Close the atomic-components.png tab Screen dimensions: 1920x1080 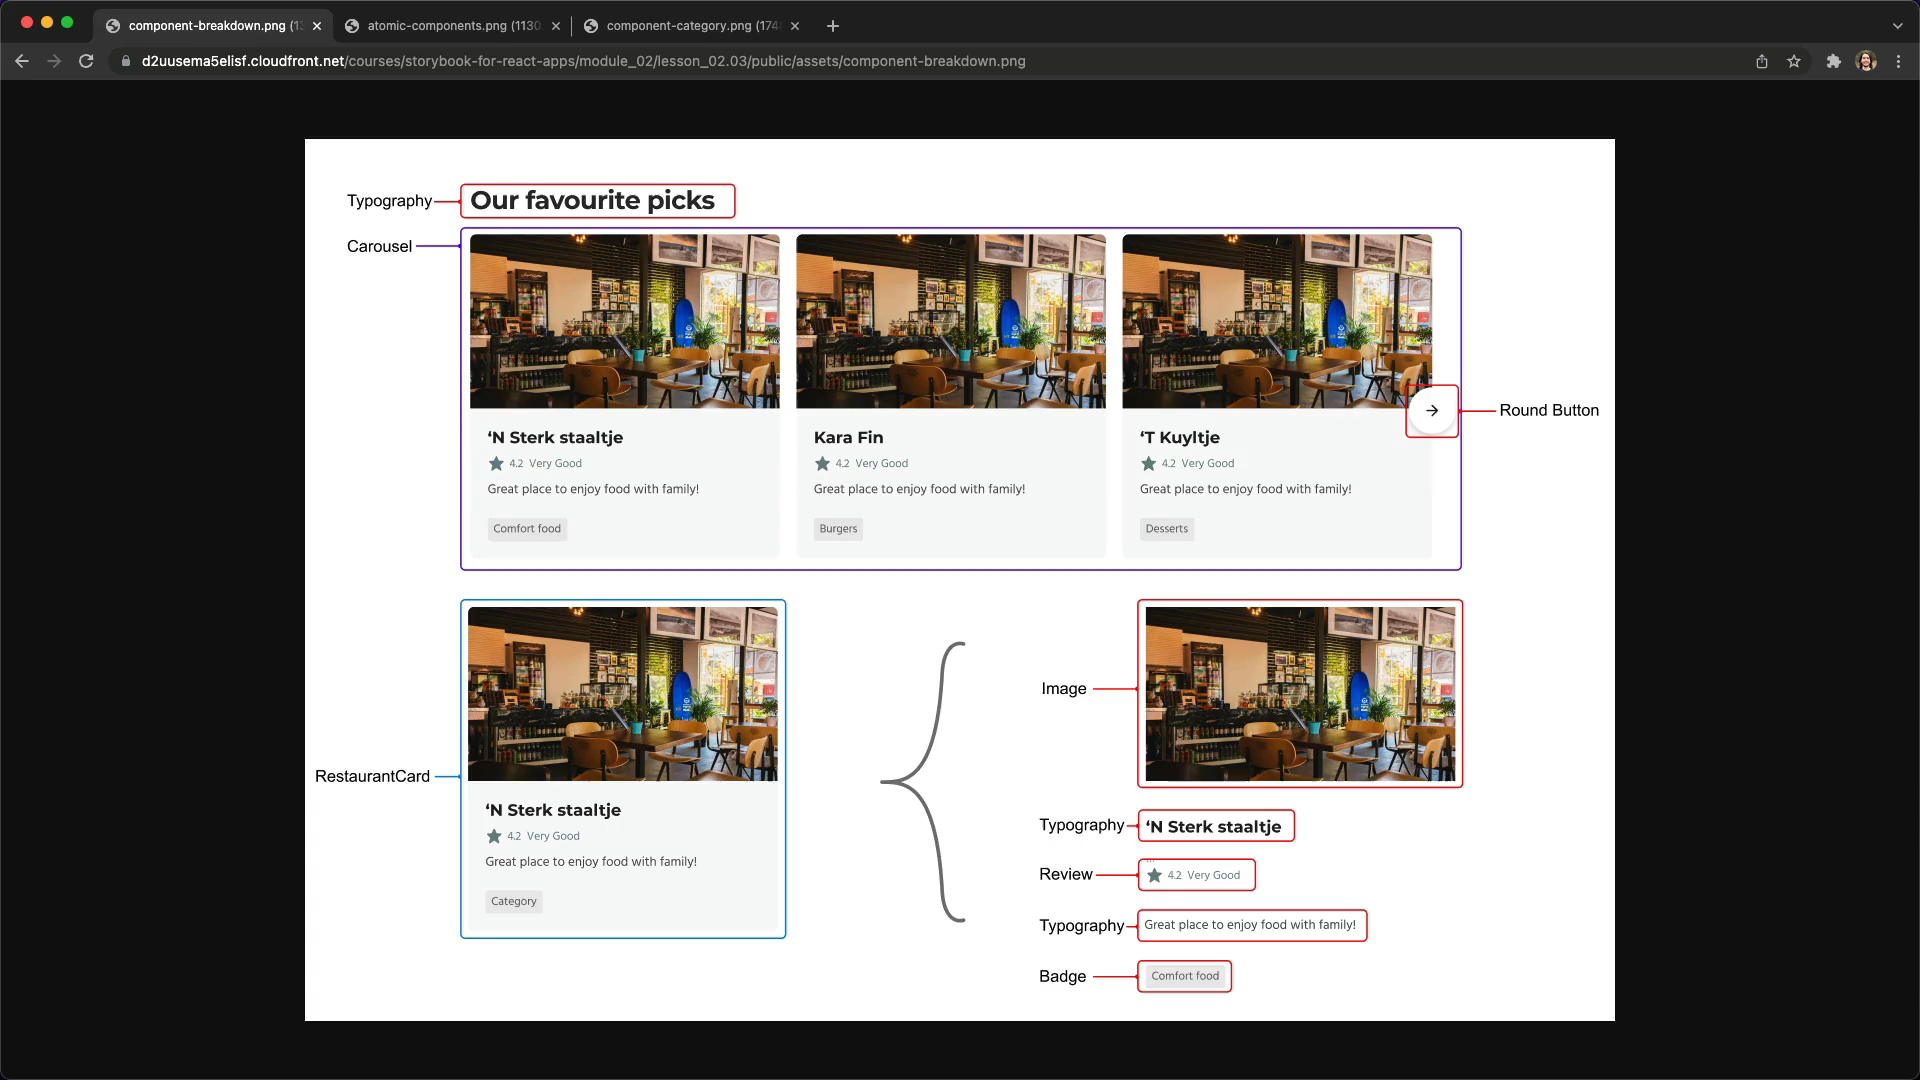(x=556, y=26)
